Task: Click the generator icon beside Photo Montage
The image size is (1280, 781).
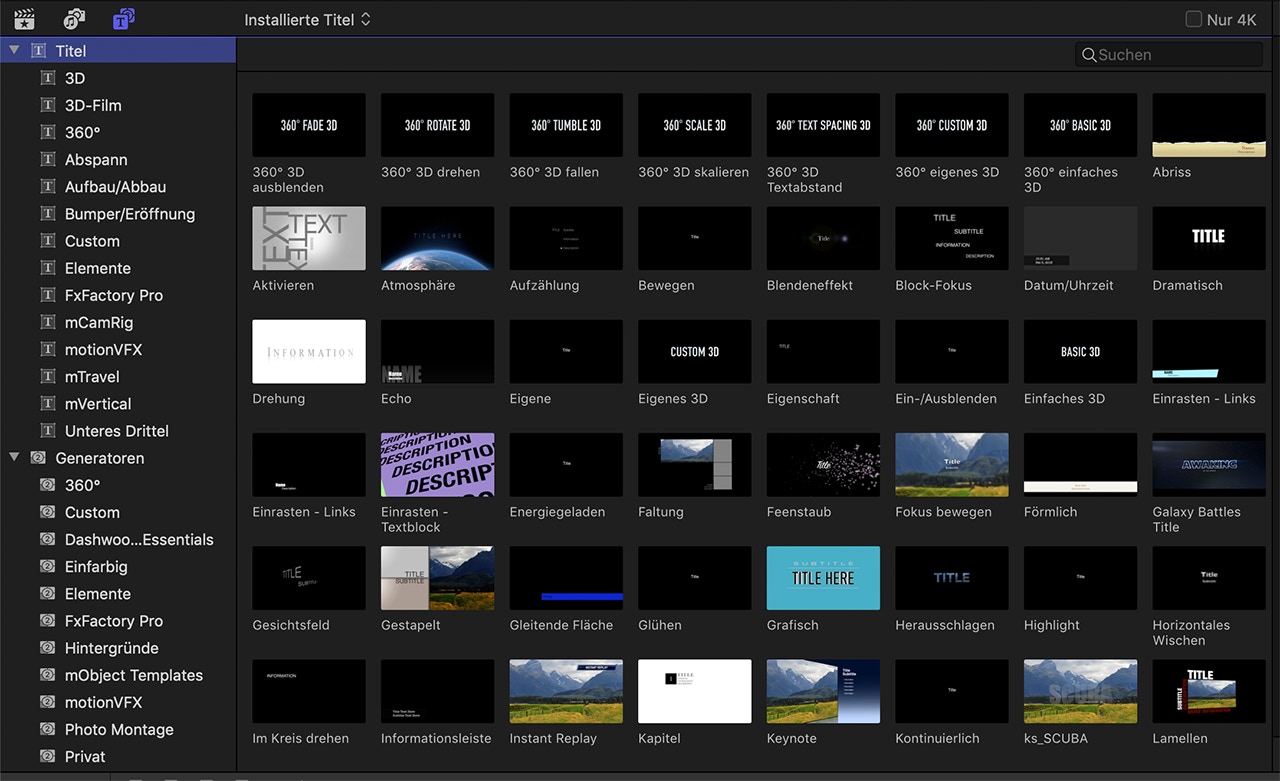Action: click(x=47, y=729)
